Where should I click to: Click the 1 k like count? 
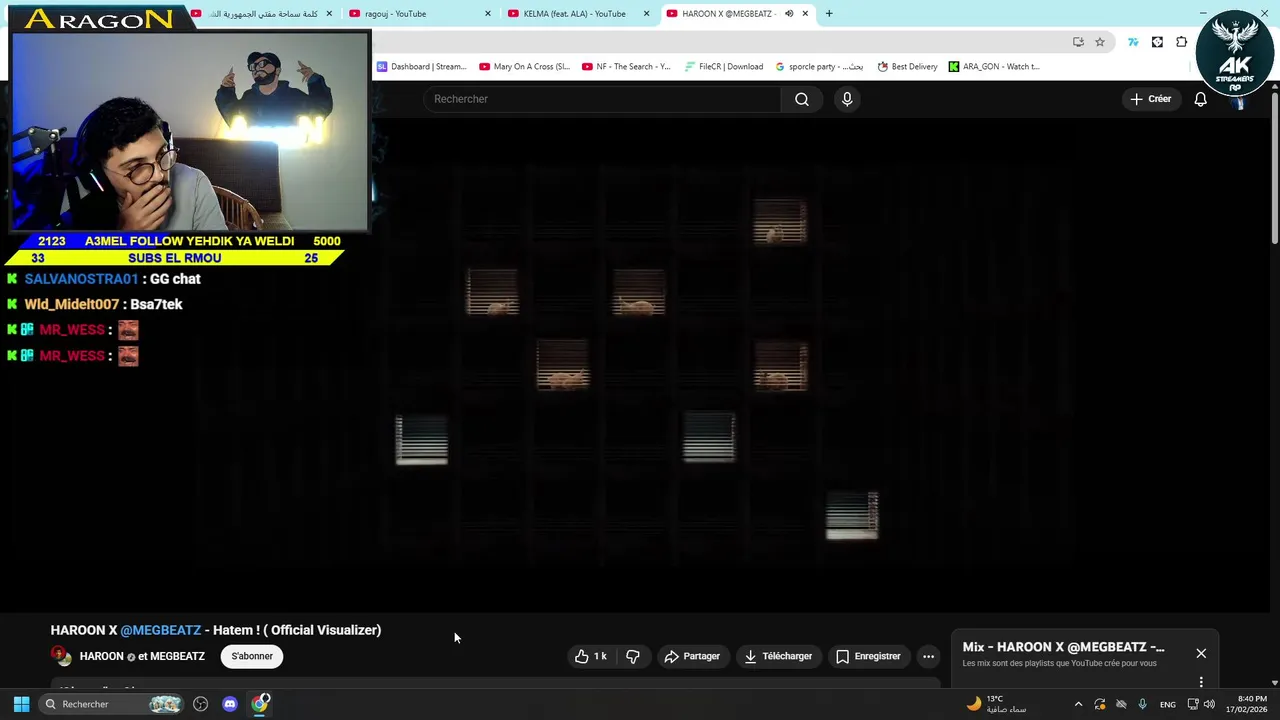(x=600, y=656)
